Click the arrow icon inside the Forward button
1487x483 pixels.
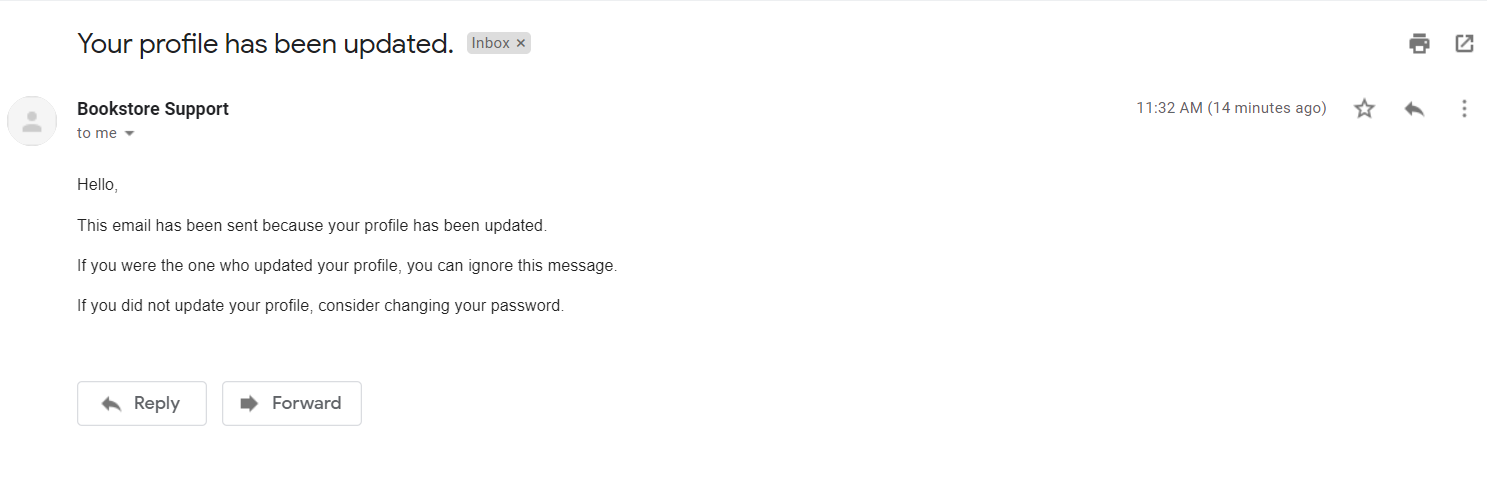pyautogui.click(x=249, y=403)
